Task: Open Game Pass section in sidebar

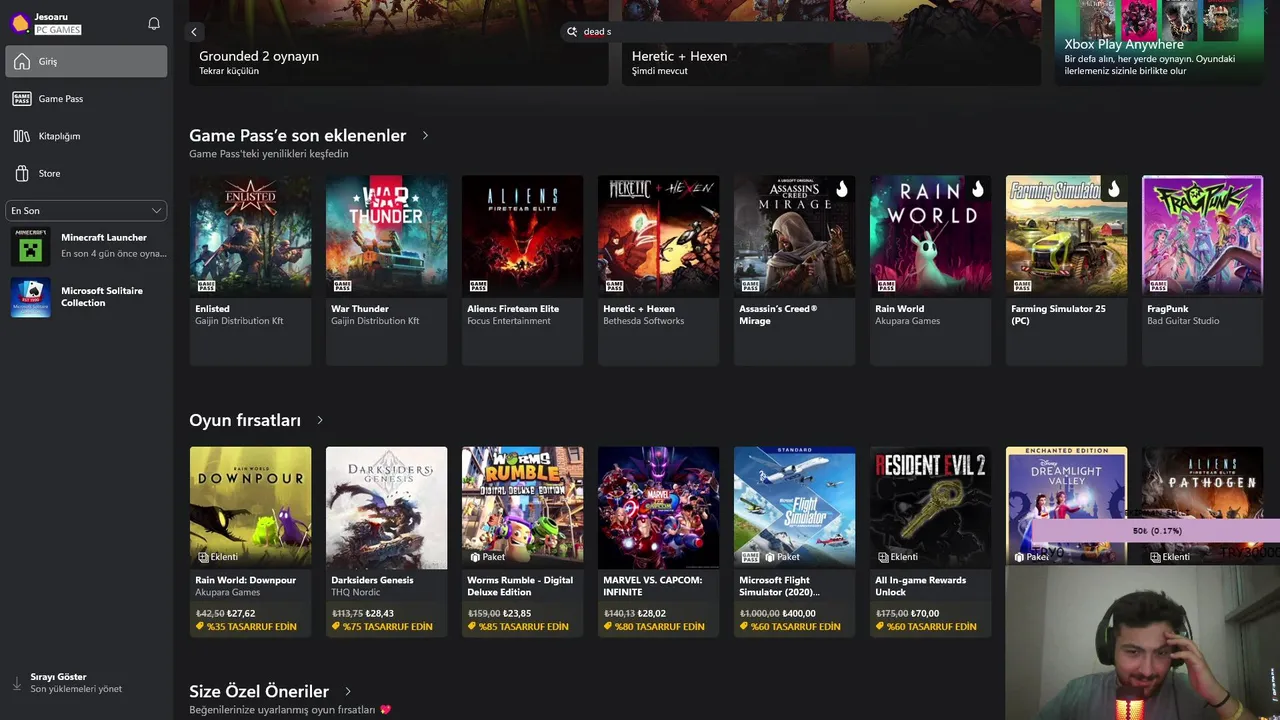Action: click(86, 98)
